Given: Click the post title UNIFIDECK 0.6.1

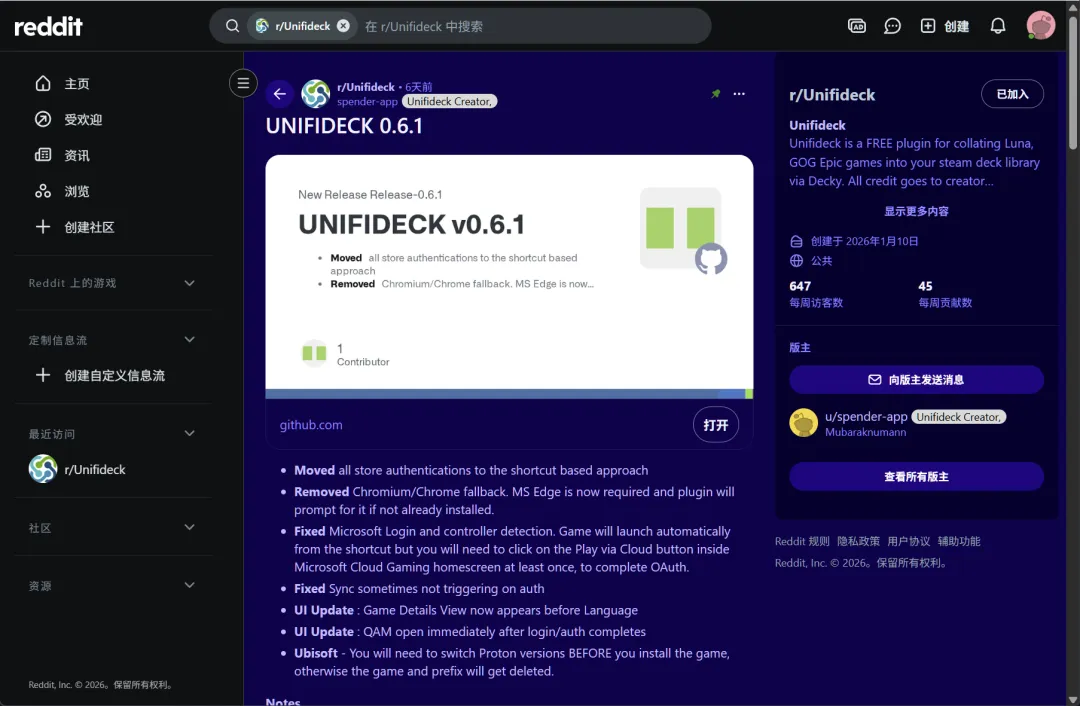Looking at the screenshot, I should point(344,126).
